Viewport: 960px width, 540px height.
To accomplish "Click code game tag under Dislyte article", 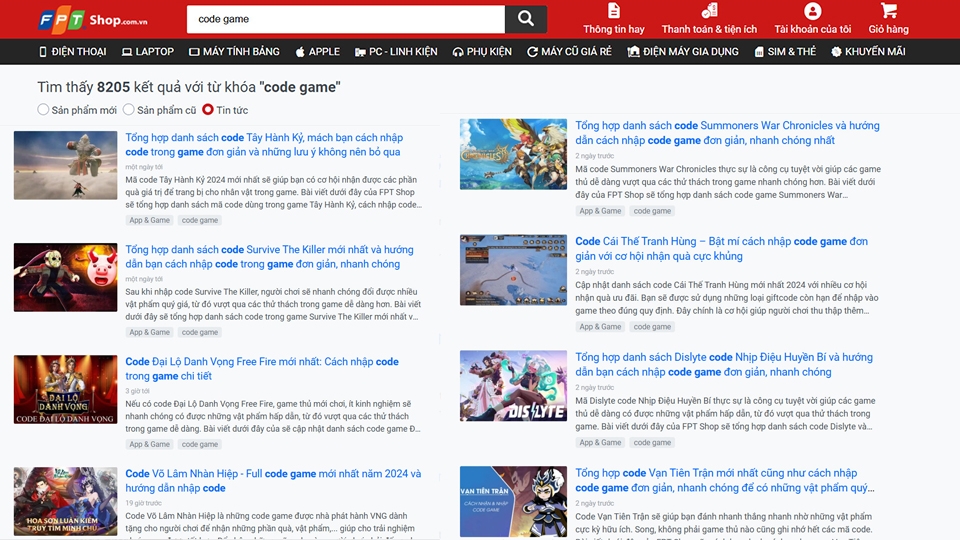I will (652, 443).
